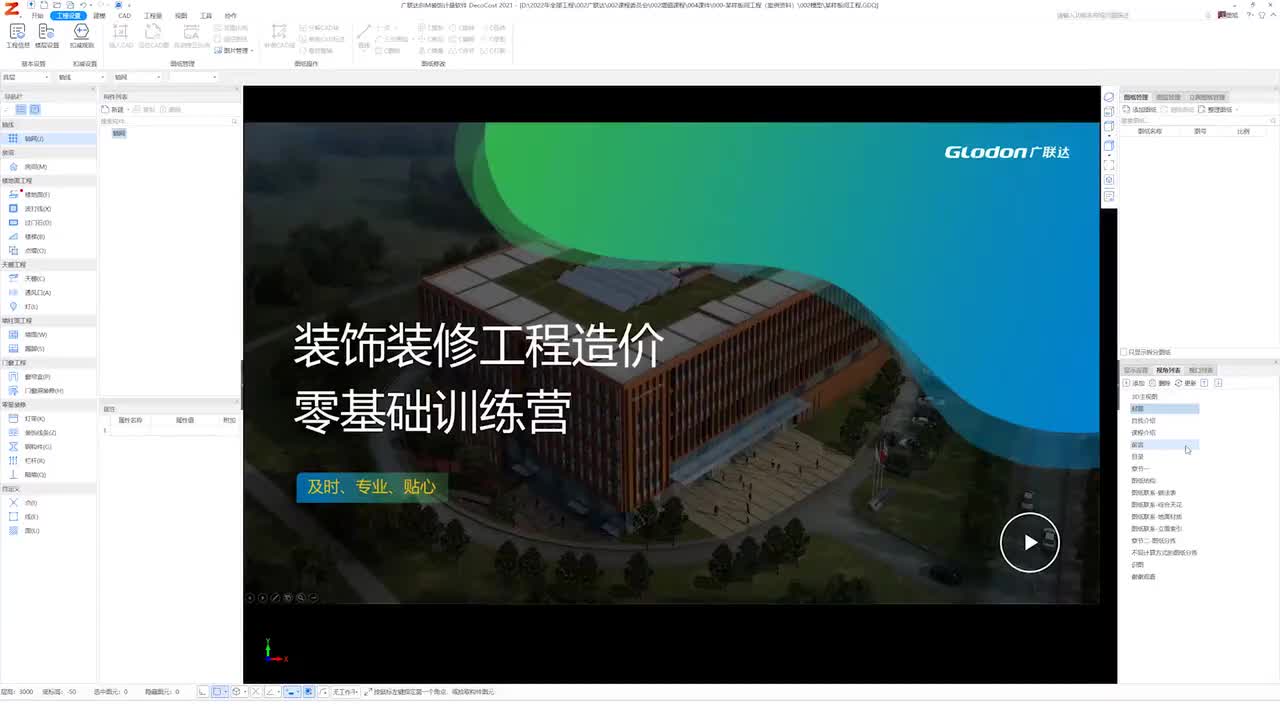Select 点缀(O) accent item

(48, 251)
